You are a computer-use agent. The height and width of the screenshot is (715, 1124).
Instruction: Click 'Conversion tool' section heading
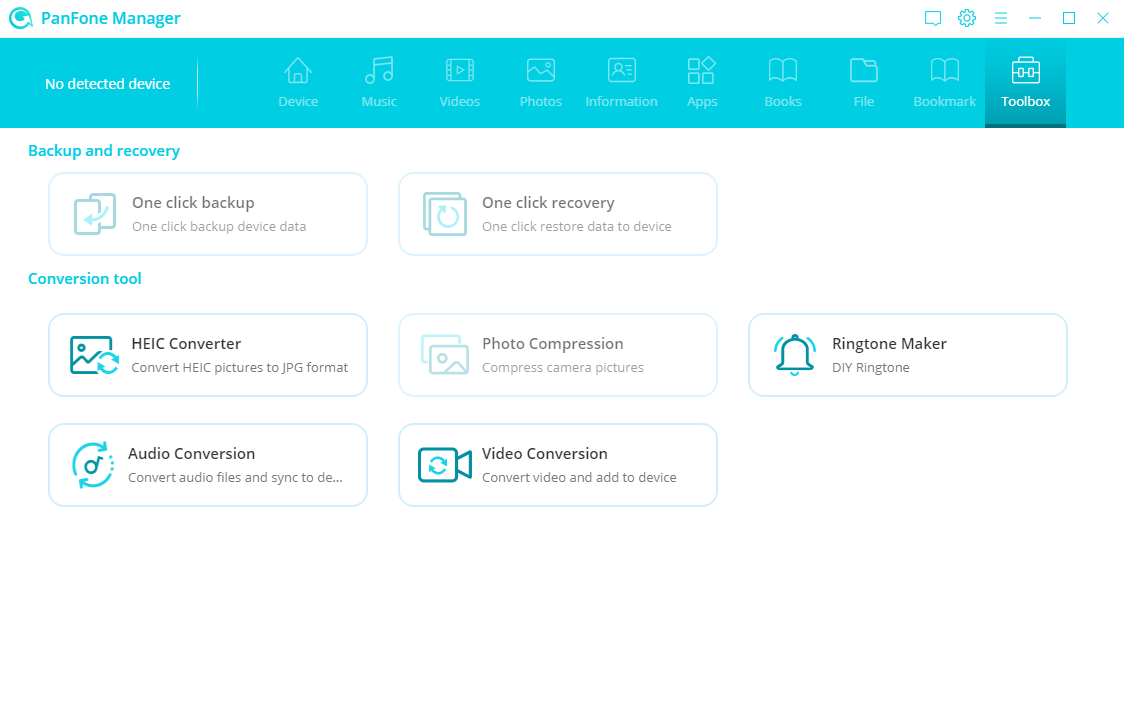click(x=85, y=278)
